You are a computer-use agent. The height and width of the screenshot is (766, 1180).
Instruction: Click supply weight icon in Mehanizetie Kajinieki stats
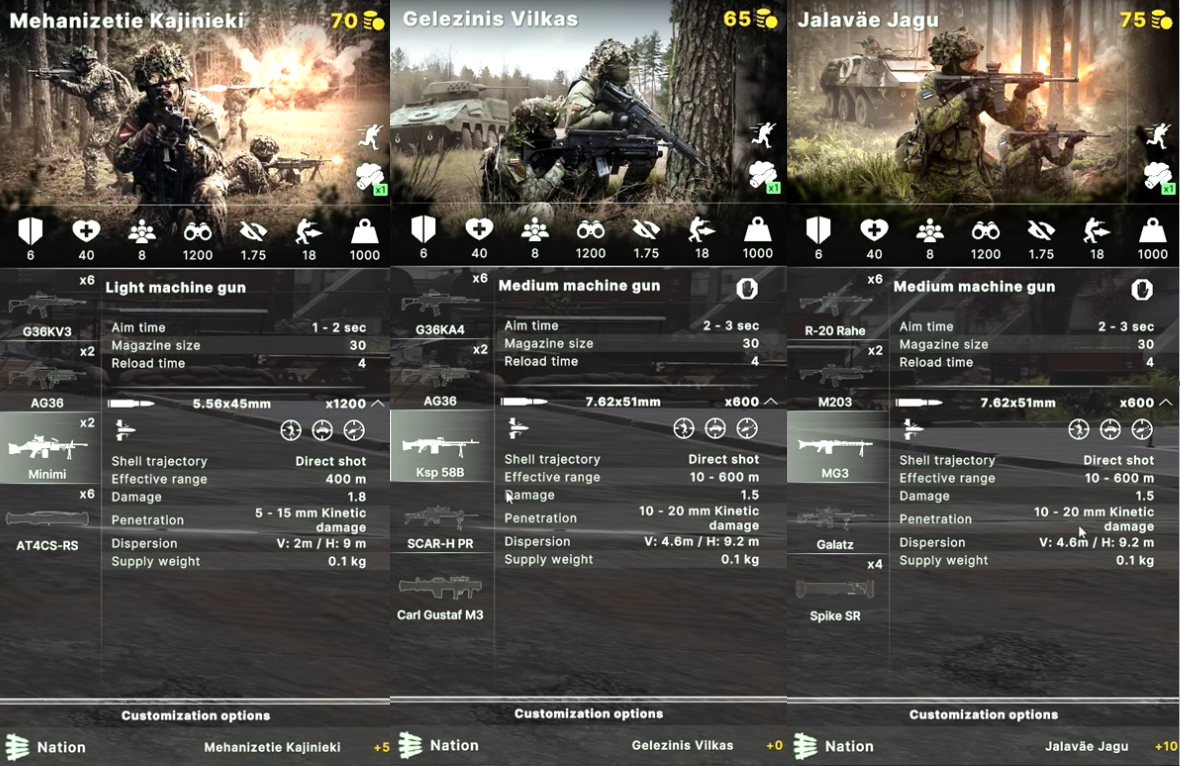pos(364,231)
